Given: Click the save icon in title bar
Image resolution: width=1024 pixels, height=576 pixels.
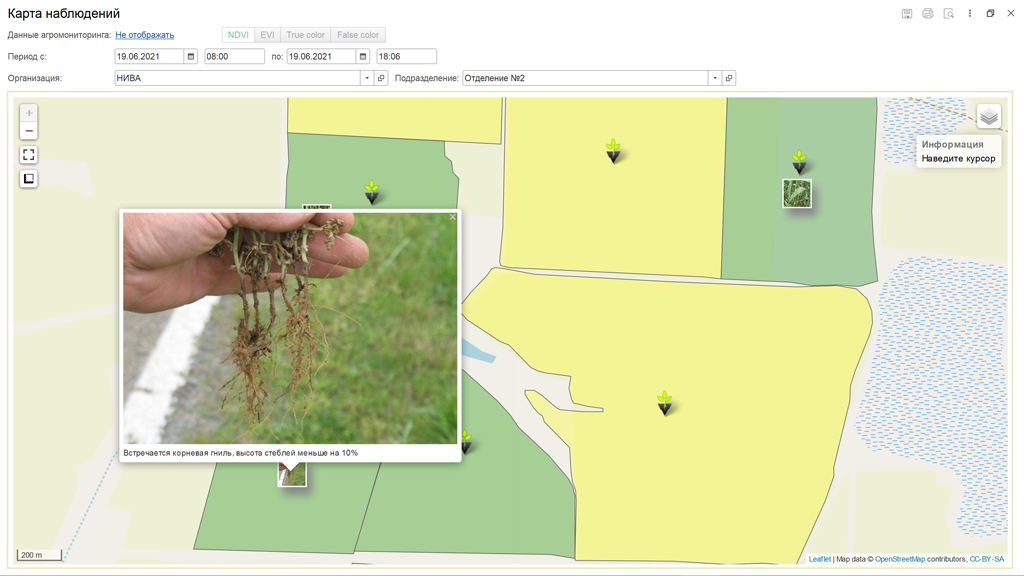Looking at the screenshot, I should pyautogui.click(x=907, y=14).
